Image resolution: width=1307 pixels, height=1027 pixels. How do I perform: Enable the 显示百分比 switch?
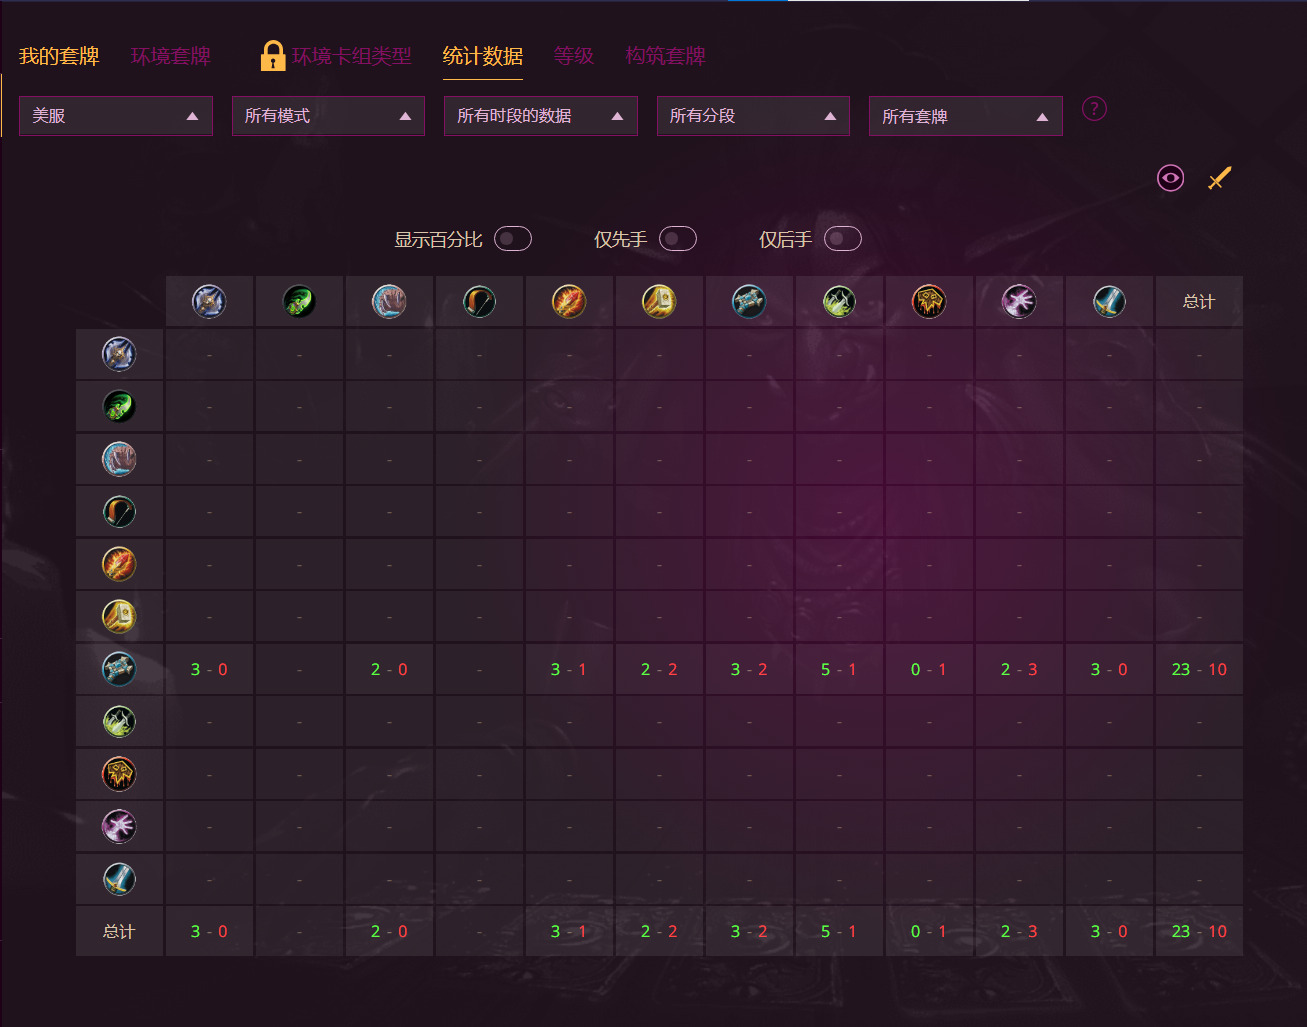coord(513,239)
